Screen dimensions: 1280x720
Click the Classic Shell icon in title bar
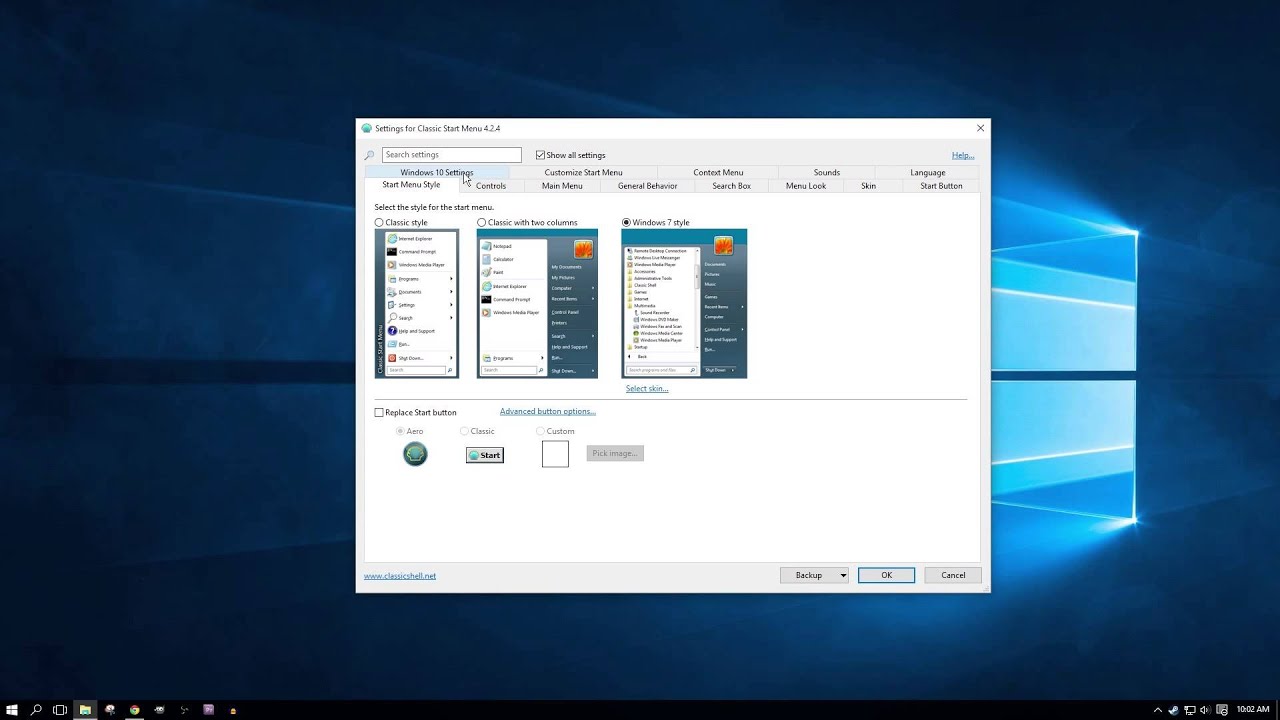[x=367, y=128]
